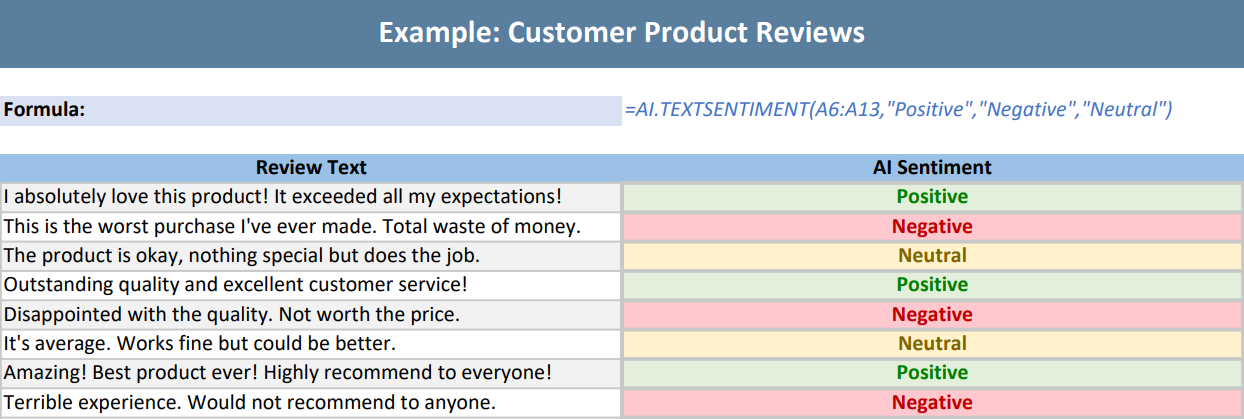The image size is (1244, 419).
Task: Click Negative sentiment for 'worst purchase' review
Action: [932, 227]
